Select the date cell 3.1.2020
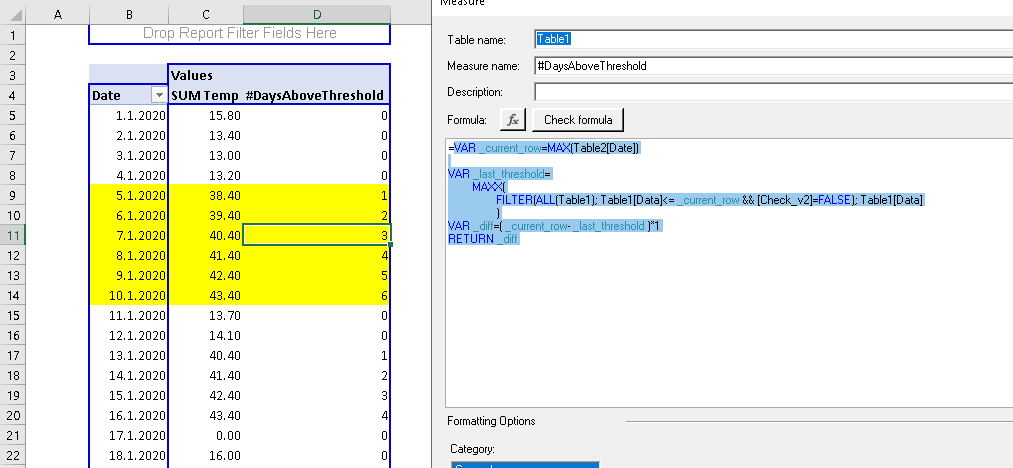Viewport: 1013px width, 468px height. [129, 156]
